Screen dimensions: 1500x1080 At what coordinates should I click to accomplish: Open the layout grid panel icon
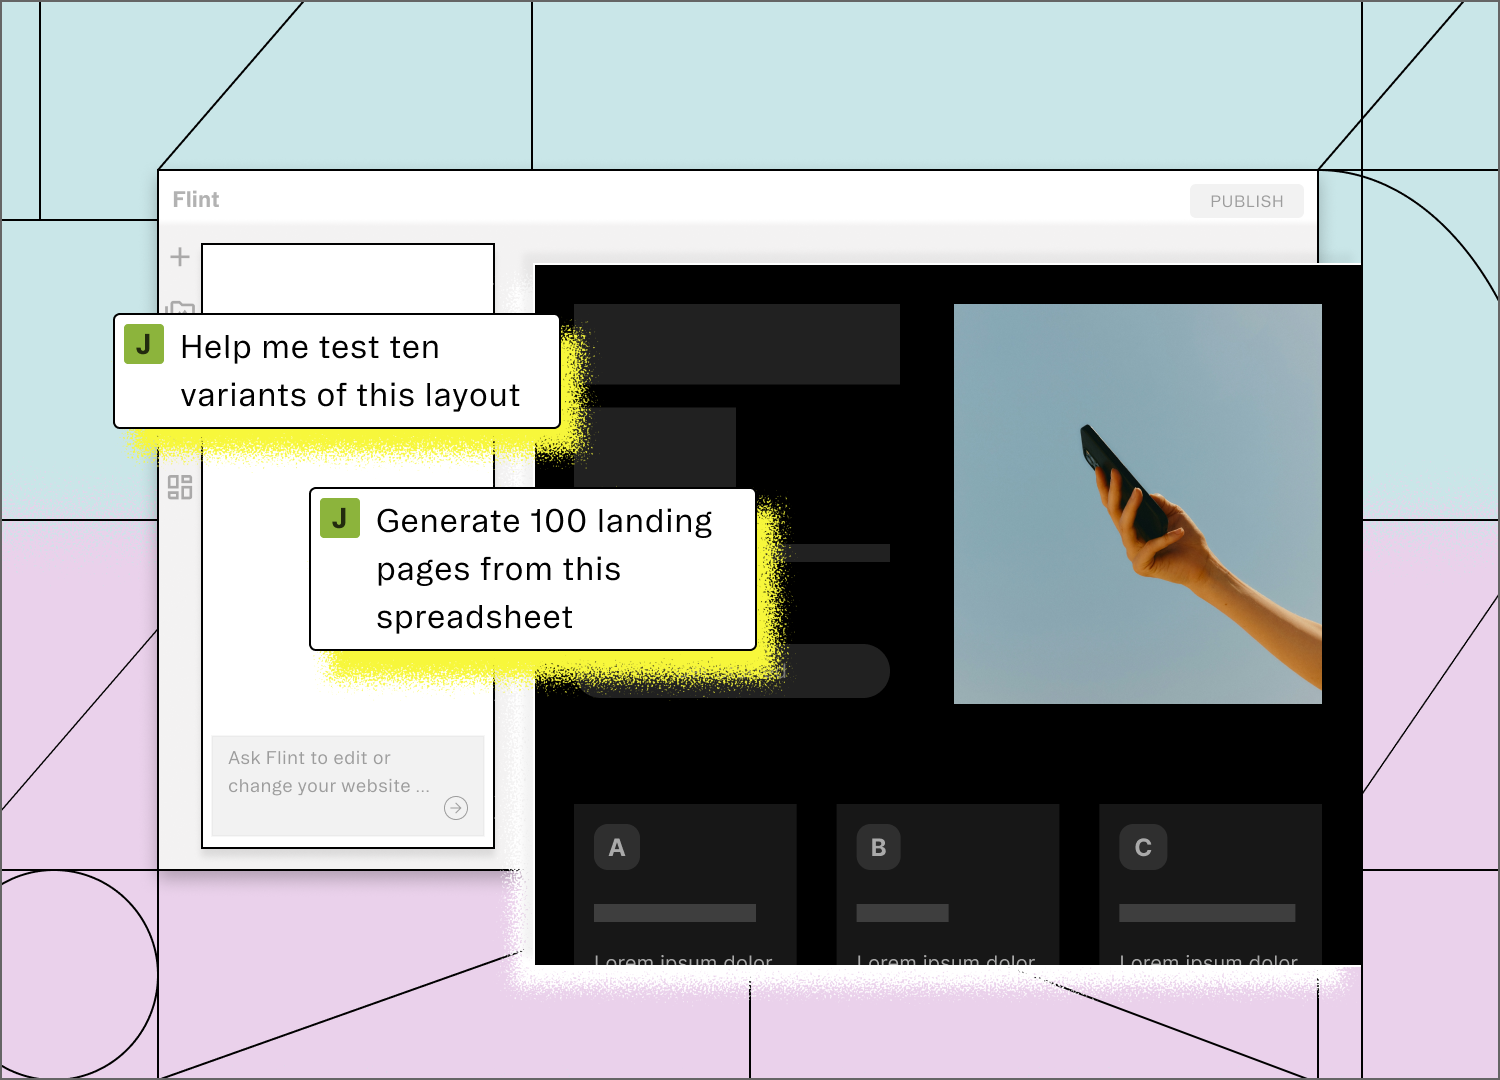pos(180,487)
